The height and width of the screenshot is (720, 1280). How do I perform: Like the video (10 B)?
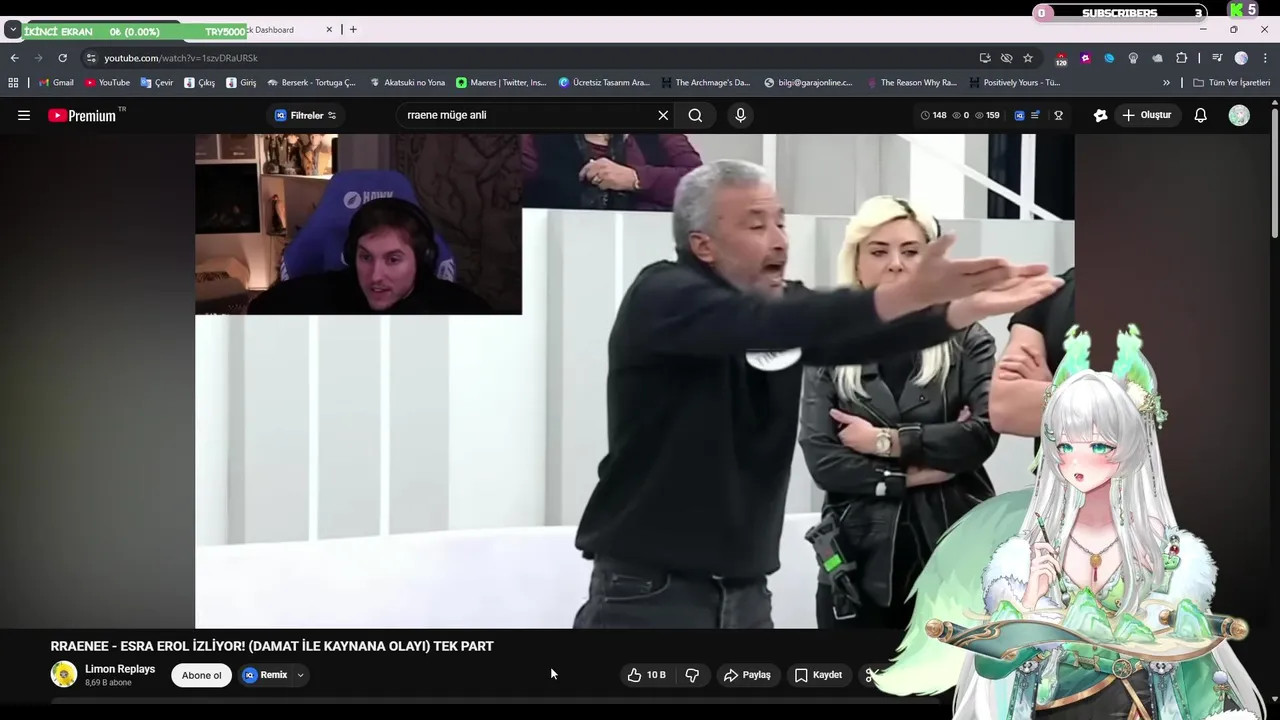tap(646, 675)
